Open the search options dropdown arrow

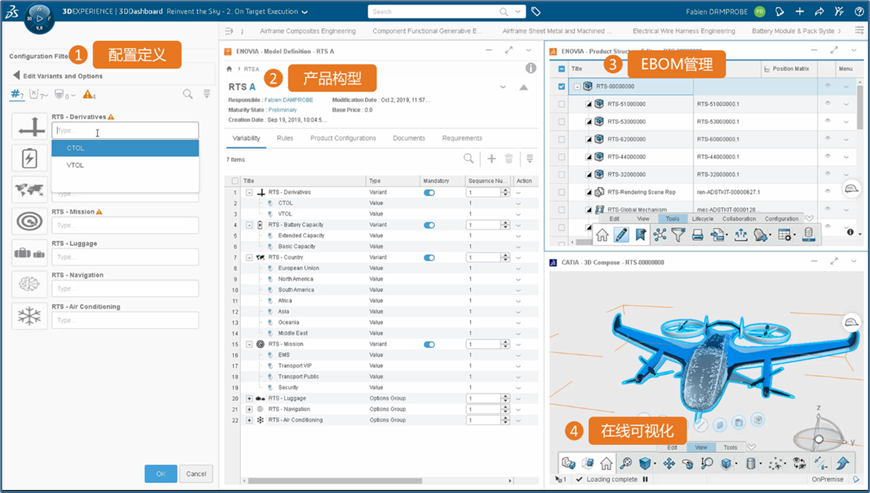(x=518, y=11)
